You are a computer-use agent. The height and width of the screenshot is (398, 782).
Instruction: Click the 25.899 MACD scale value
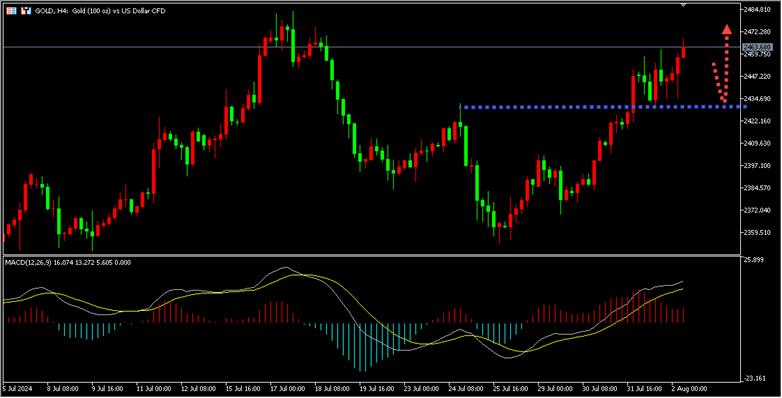click(x=754, y=260)
